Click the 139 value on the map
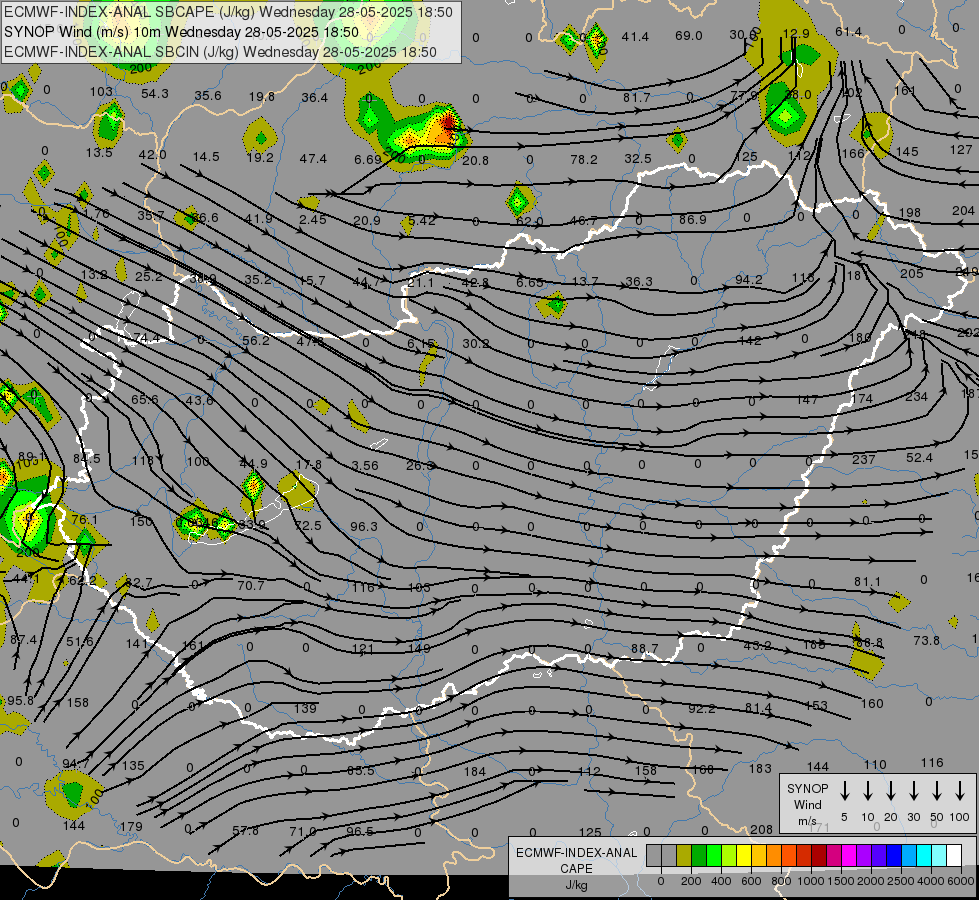 (305, 708)
